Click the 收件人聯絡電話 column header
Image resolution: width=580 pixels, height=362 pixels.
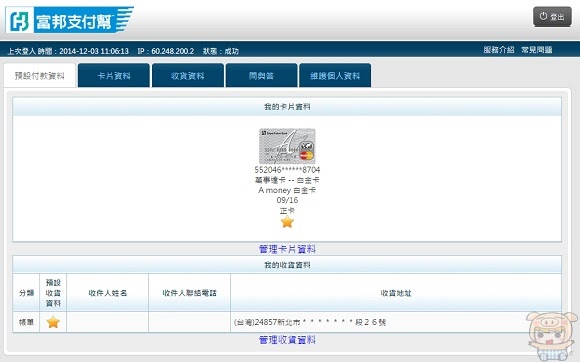click(189, 293)
